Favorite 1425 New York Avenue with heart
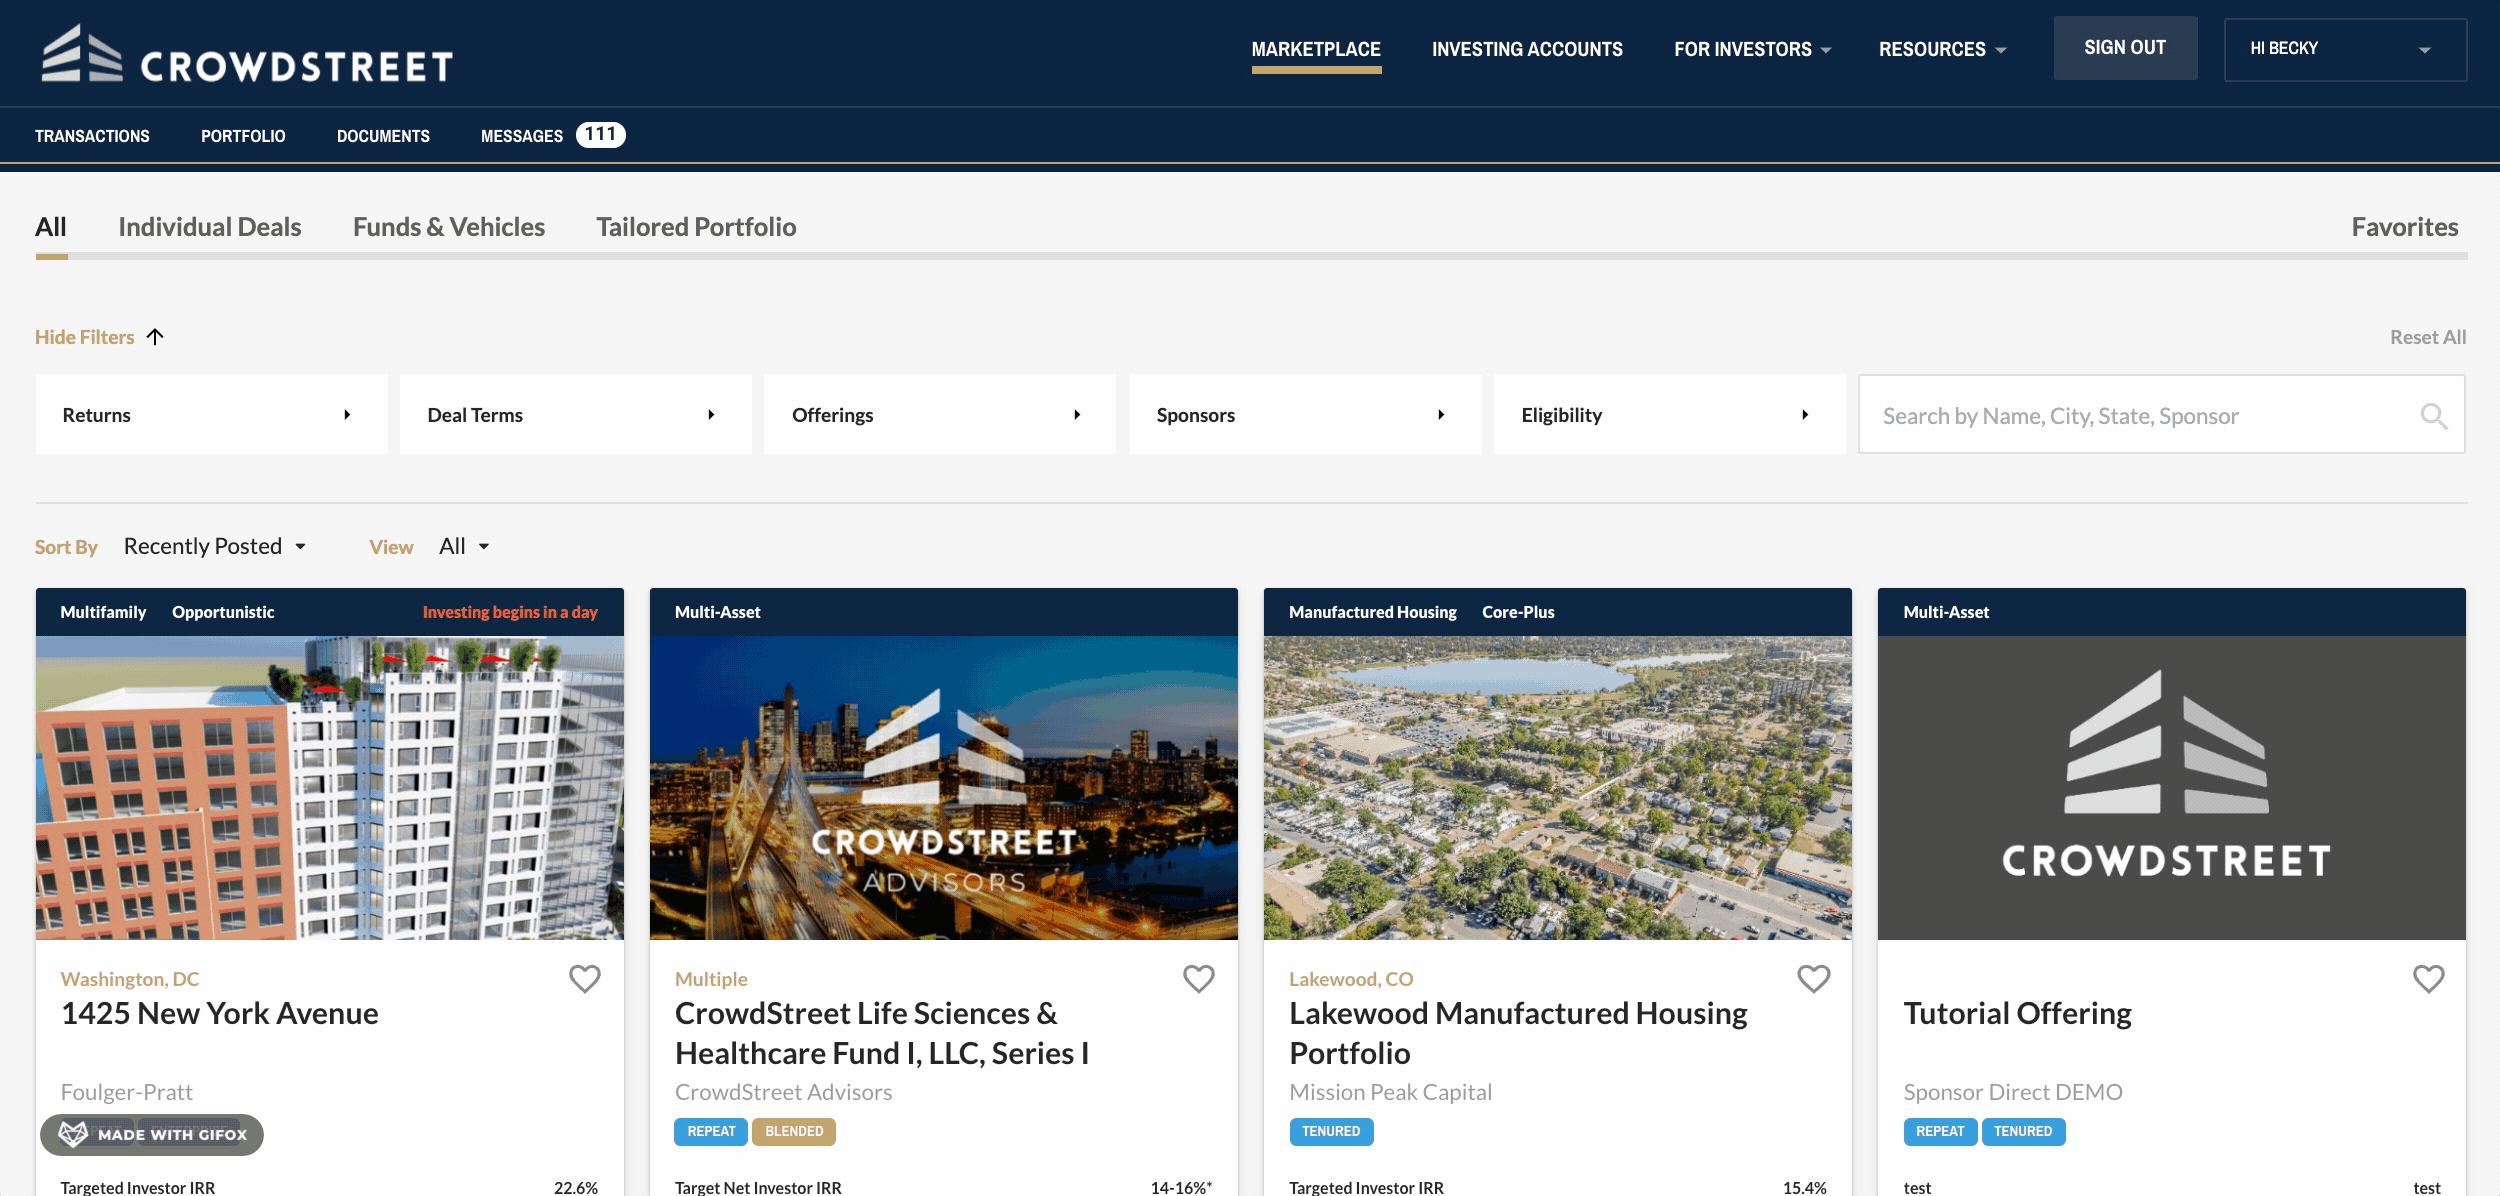 pos(584,978)
